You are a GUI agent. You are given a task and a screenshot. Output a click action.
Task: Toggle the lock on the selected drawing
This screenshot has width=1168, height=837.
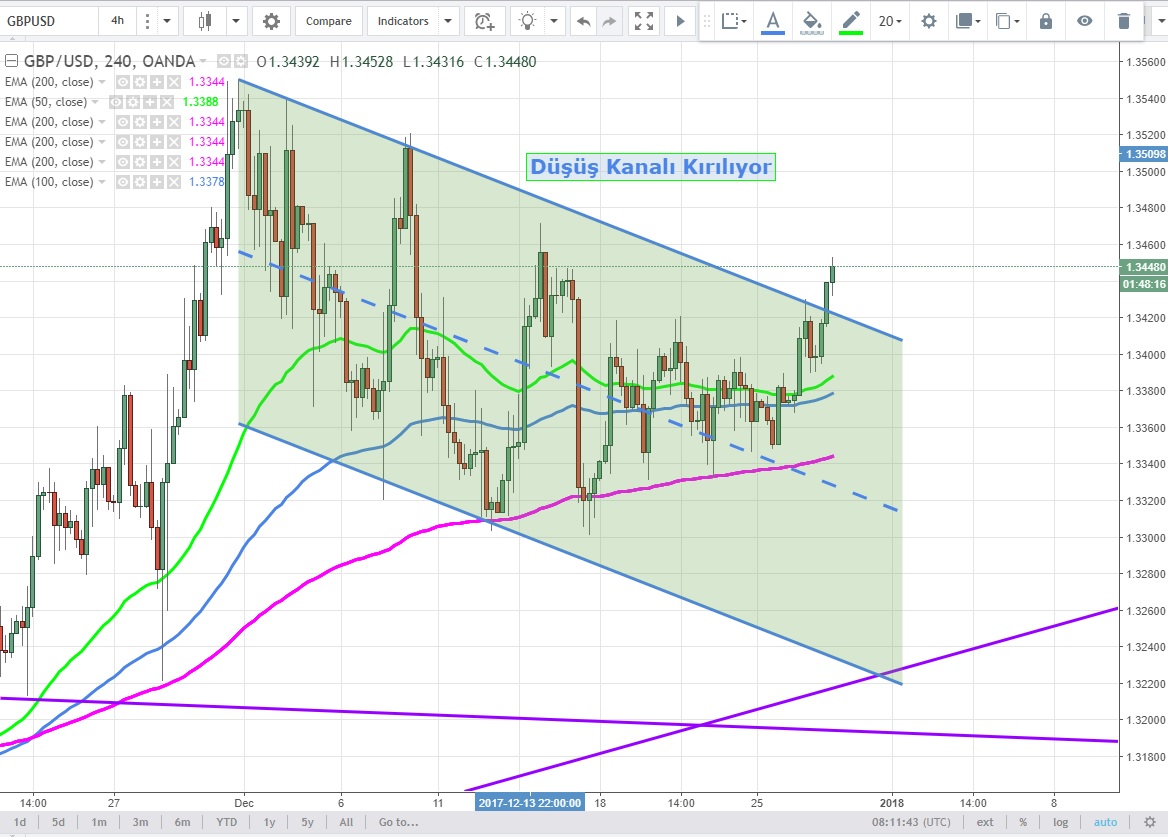1046,21
